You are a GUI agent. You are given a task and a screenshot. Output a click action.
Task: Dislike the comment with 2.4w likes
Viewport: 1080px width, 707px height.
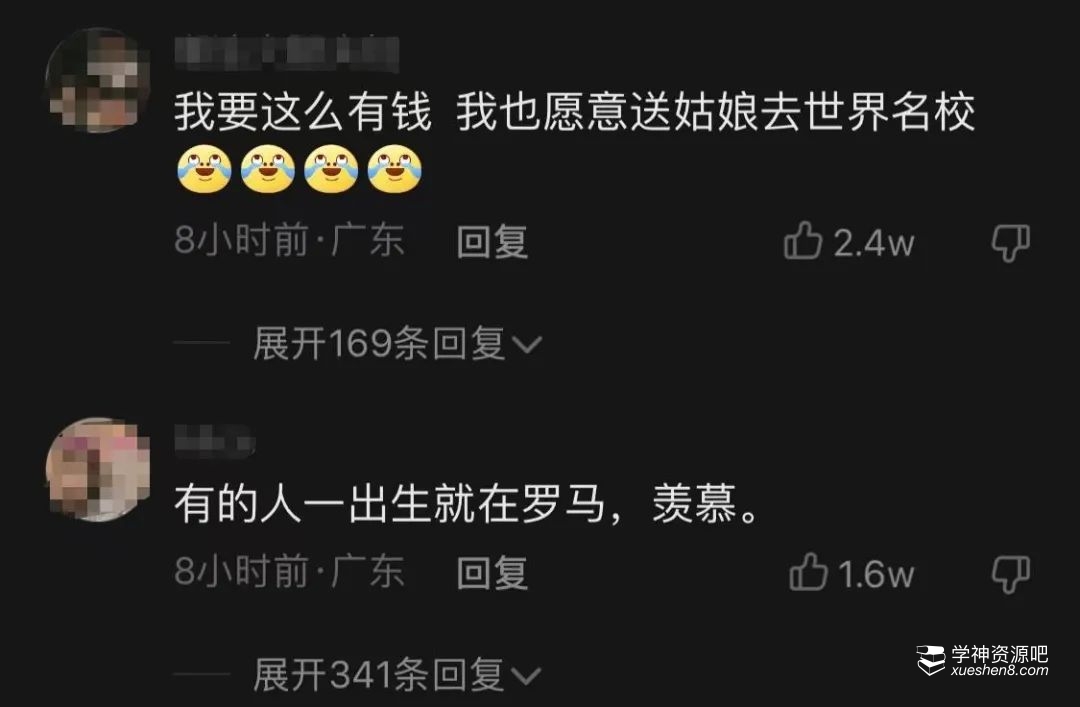point(1010,243)
